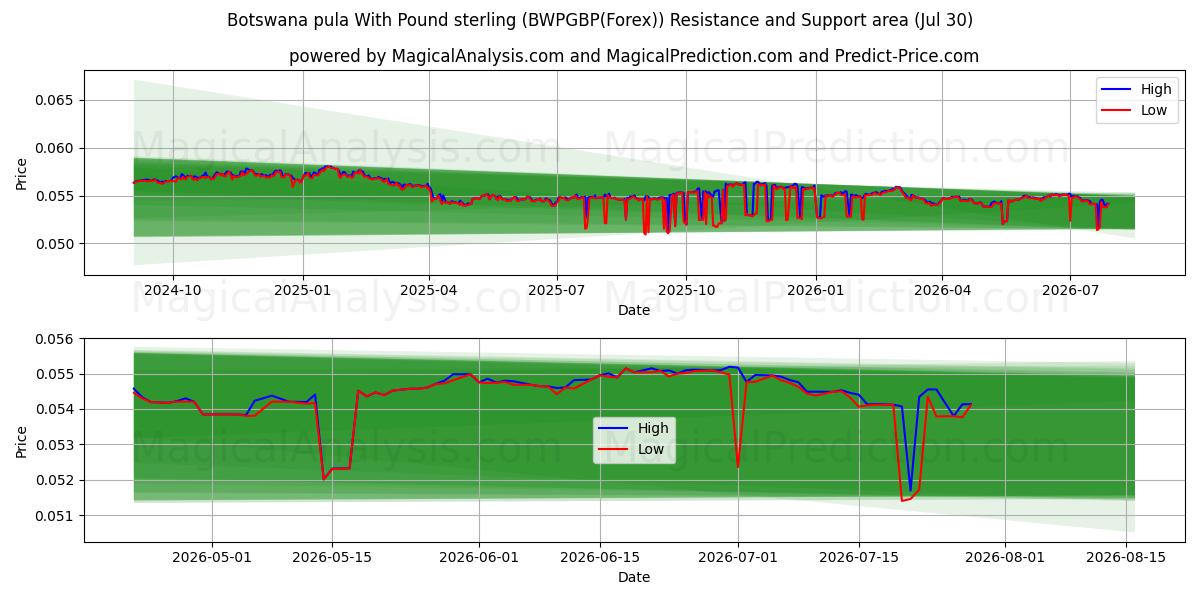Image resolution: width=1200 pixels, height=600 pixels.
Task: Click the 0.050 tick on top chart y-axis
Action: [x=55, y=244]
